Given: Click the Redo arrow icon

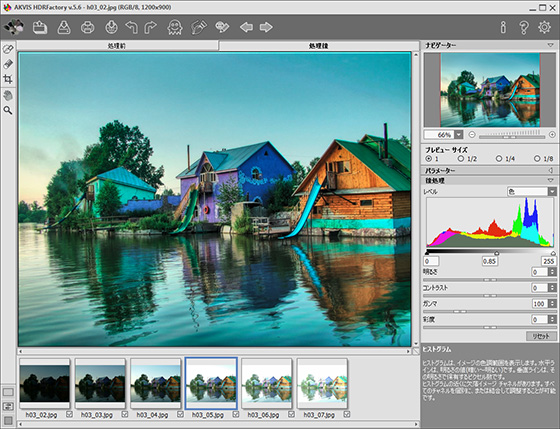Looking at the screenshot, I should 150,27.
